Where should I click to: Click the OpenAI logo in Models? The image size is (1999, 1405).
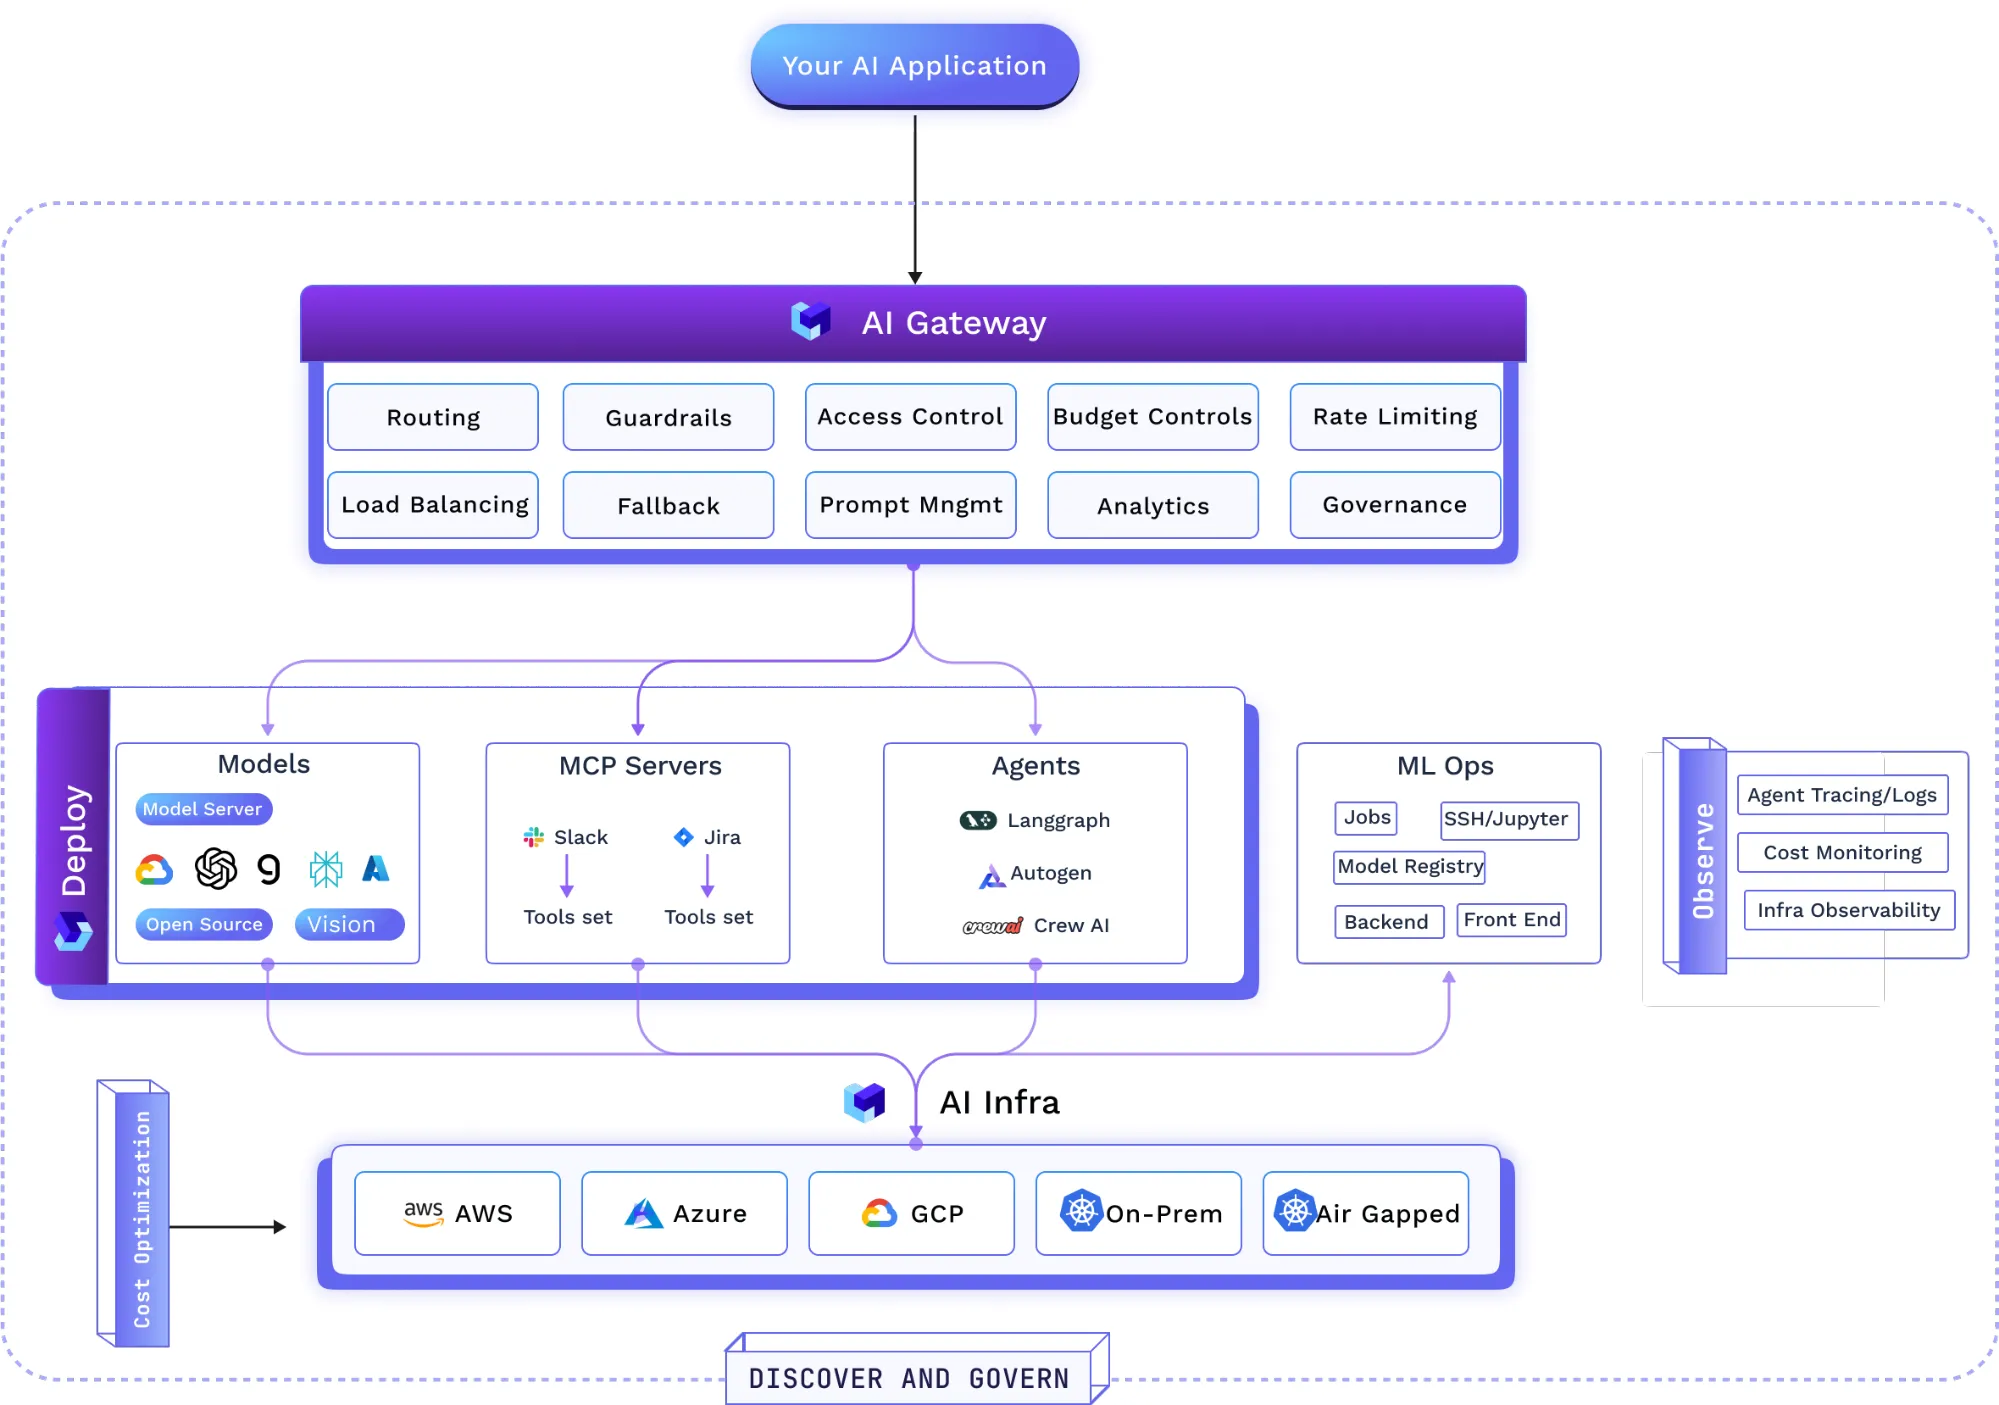click(x=215, y=868)
